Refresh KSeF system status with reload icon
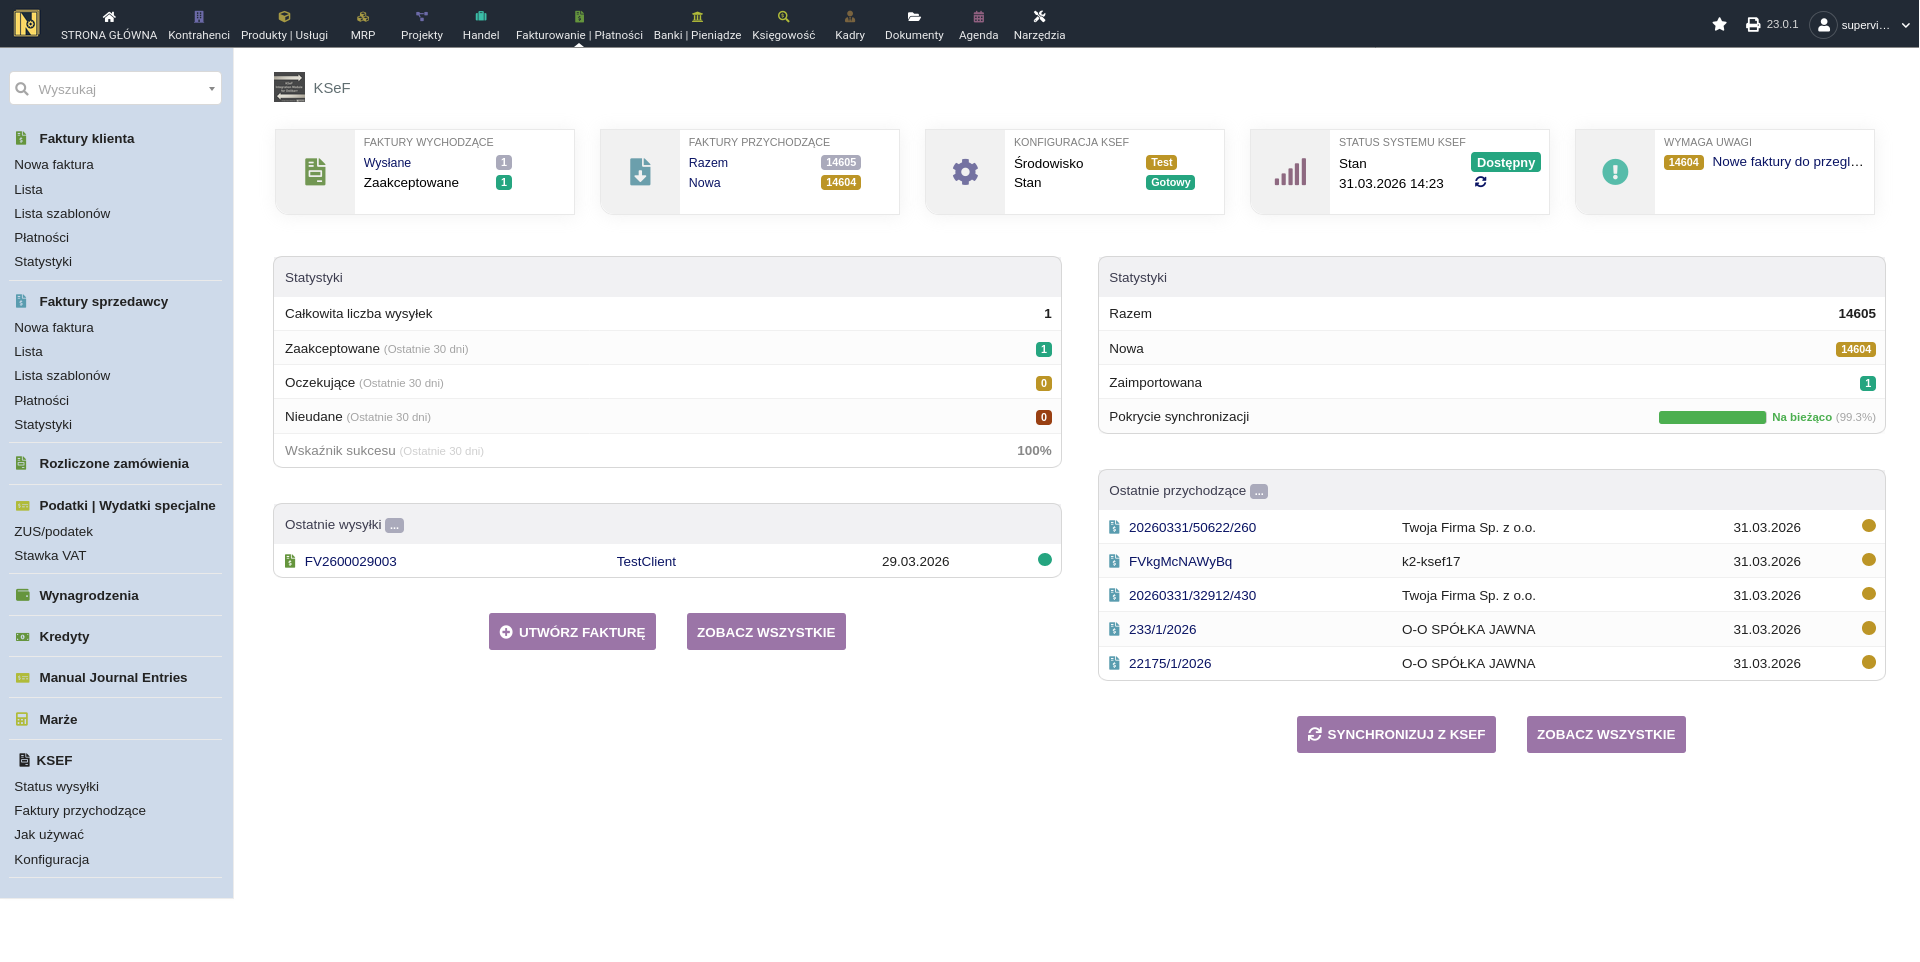The height and width of the screenshot is (962, 1920). point(1480,182)
